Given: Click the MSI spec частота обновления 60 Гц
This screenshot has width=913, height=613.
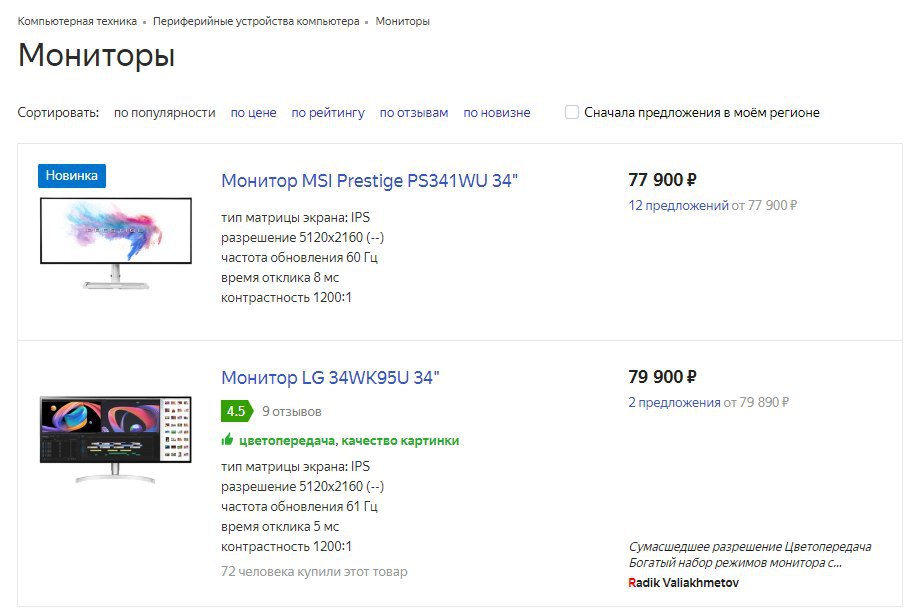Looking at the screenshot, I should [299, 257].
